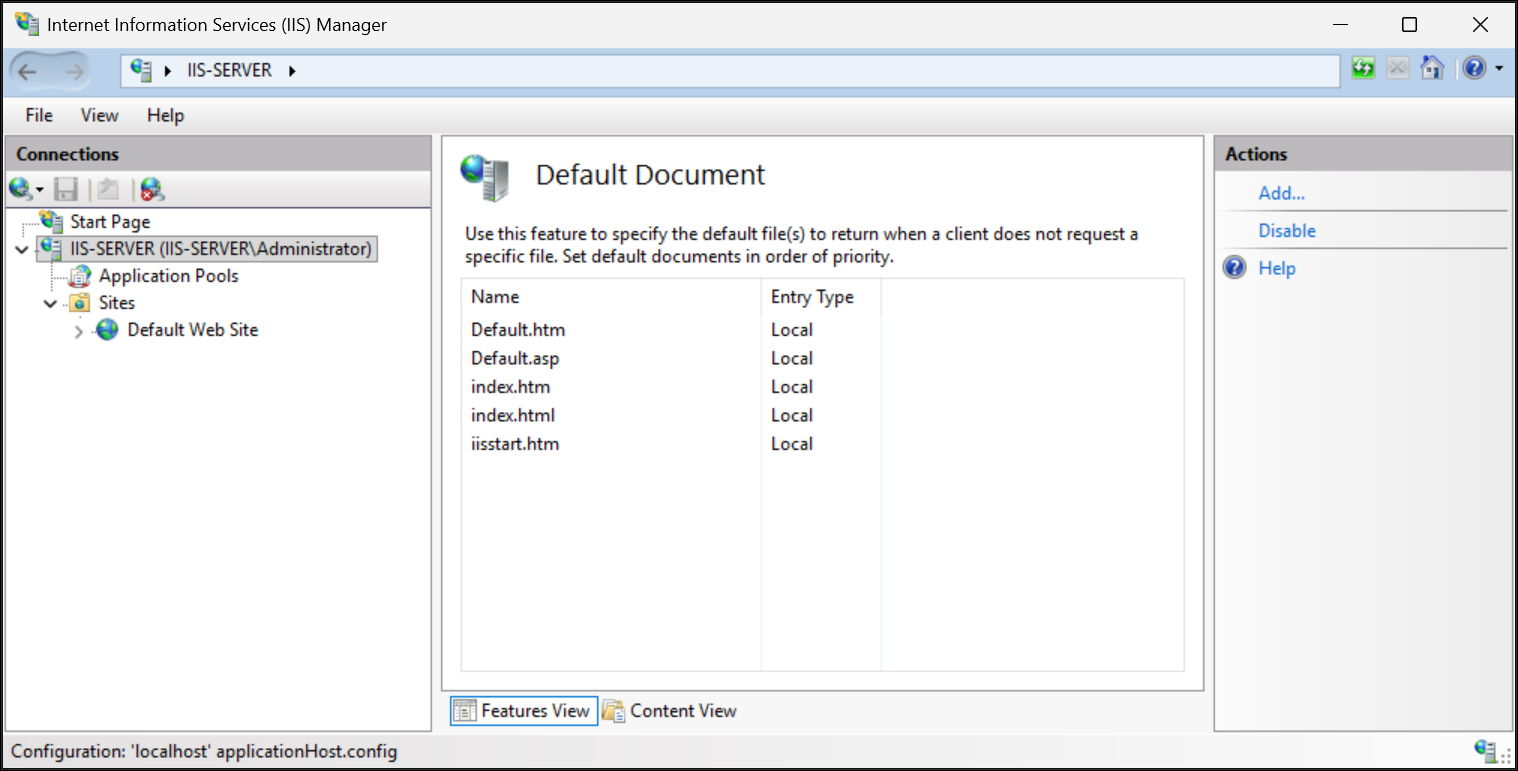Go to the Home page icon
This screenshot has width=1518, height=771.
coord(1432,69)
